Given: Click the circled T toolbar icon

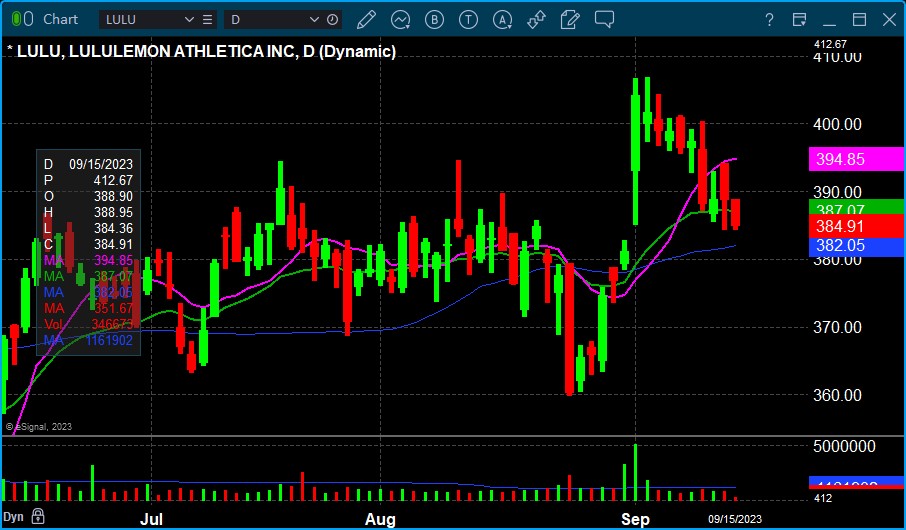Looking at the screenshot, I should (468, 19).
